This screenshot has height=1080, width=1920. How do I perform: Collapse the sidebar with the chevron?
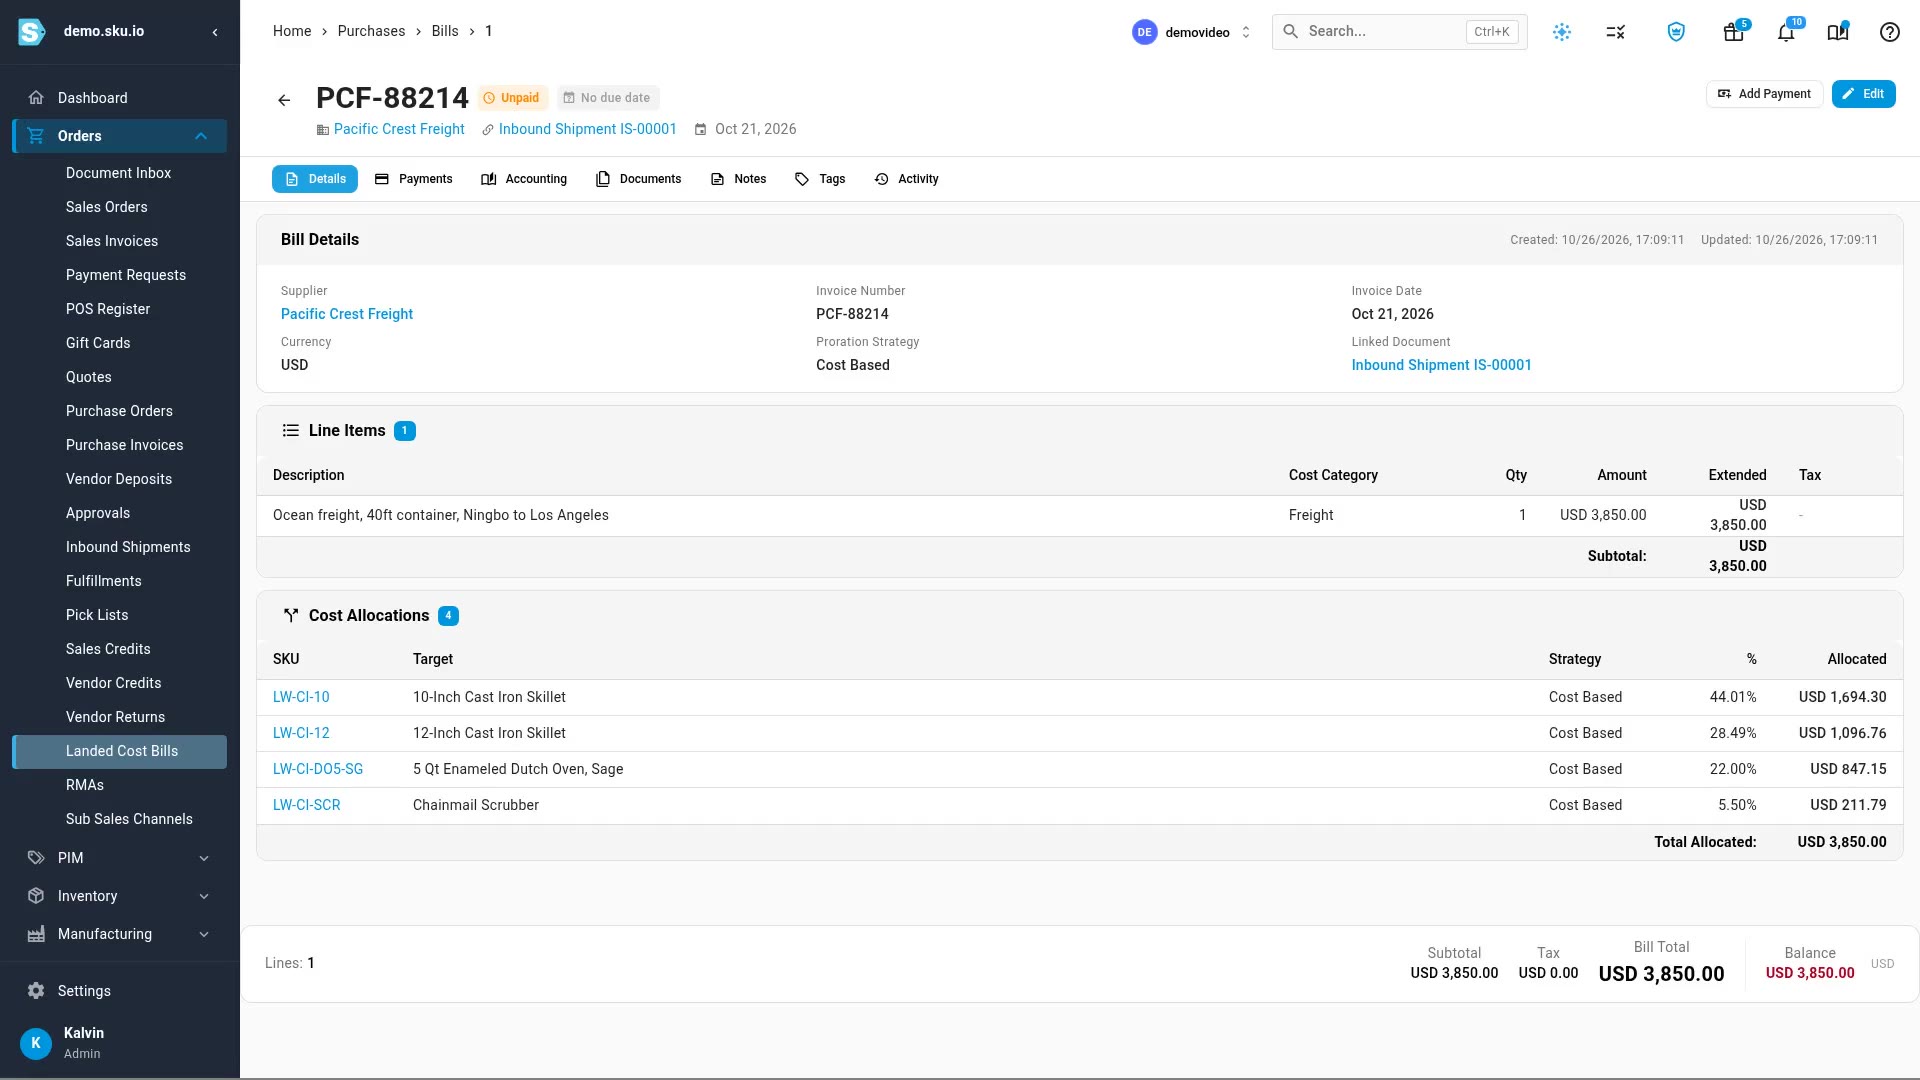(215, 32)
